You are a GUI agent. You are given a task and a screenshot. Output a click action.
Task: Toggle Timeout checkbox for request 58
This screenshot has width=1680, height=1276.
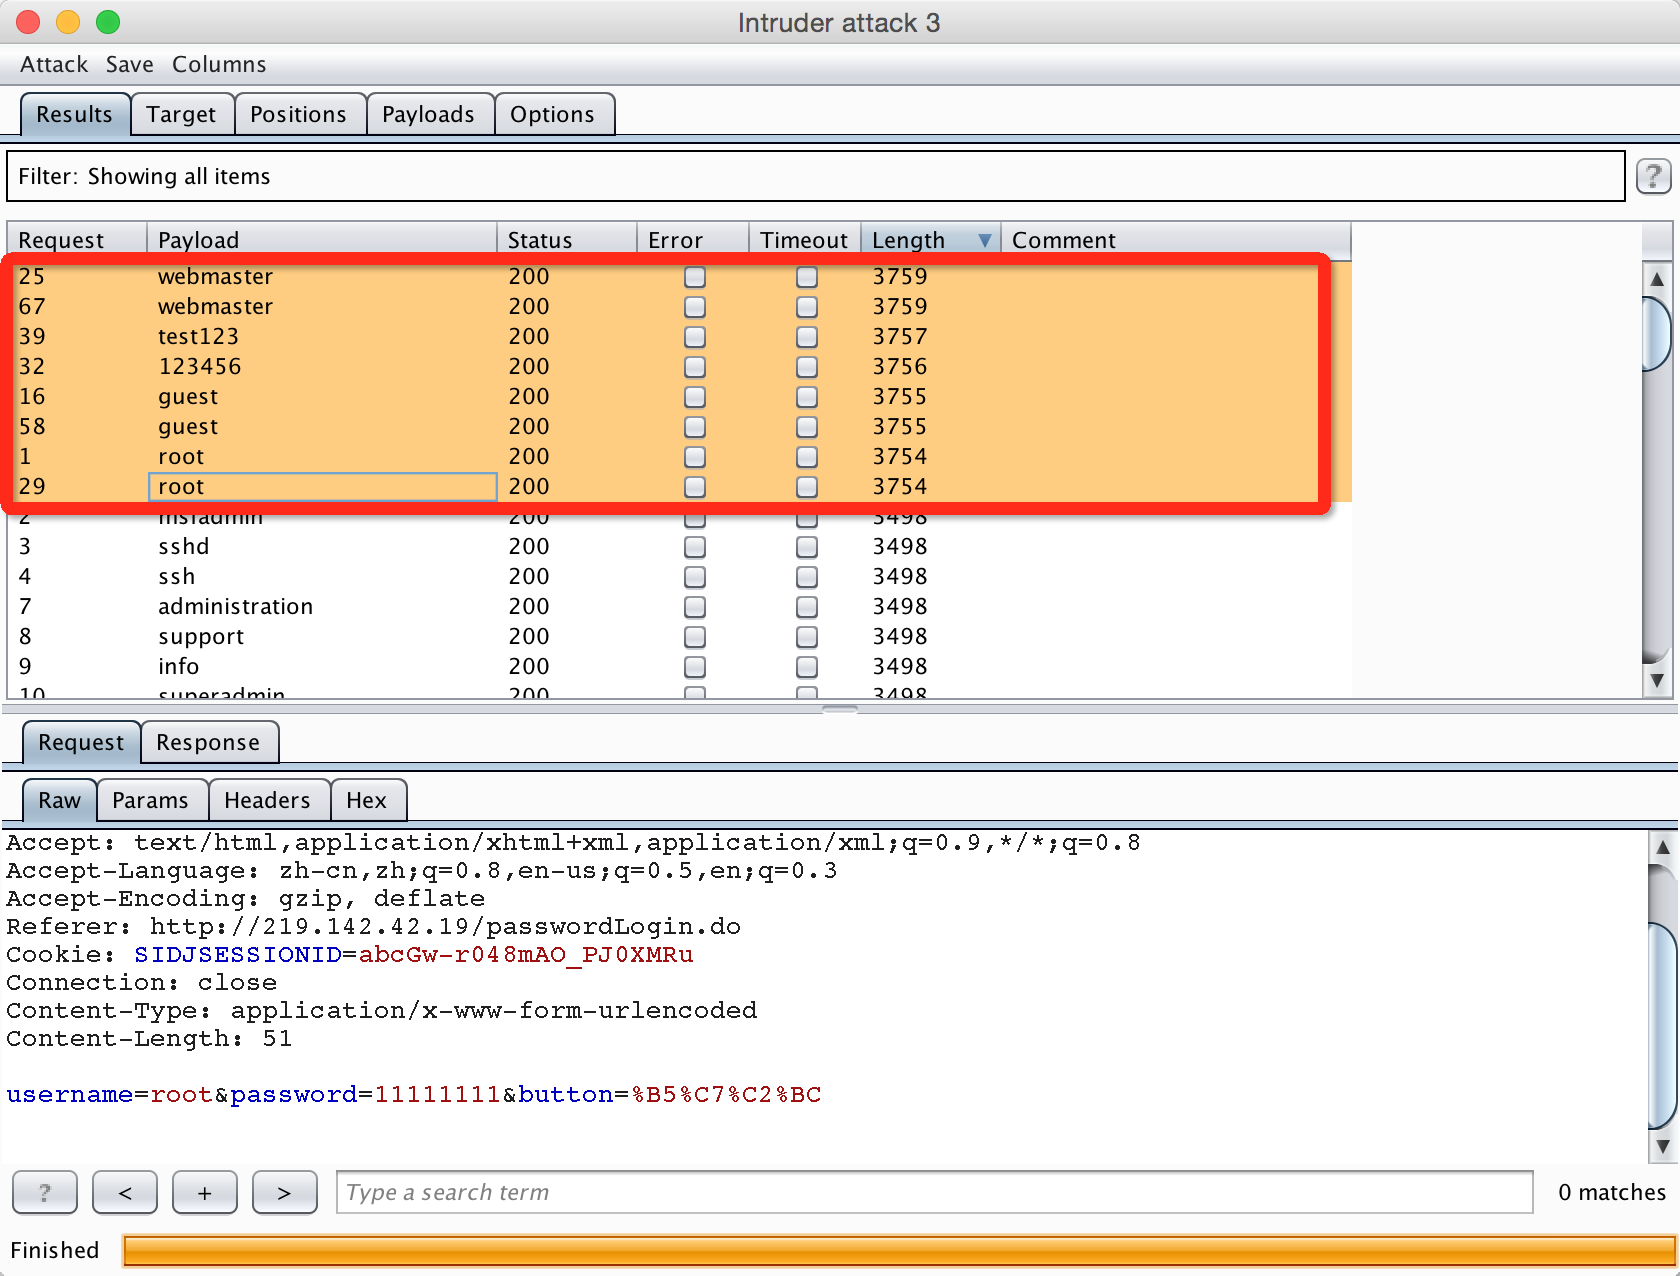point(807,427)
